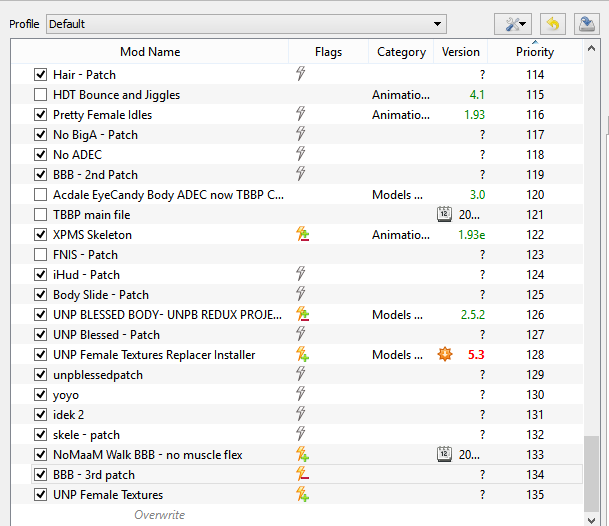Screen dimensions: 609x526
Task: Click conflict flag of BBB - 3rd patch
Action: tap(300, 474)
